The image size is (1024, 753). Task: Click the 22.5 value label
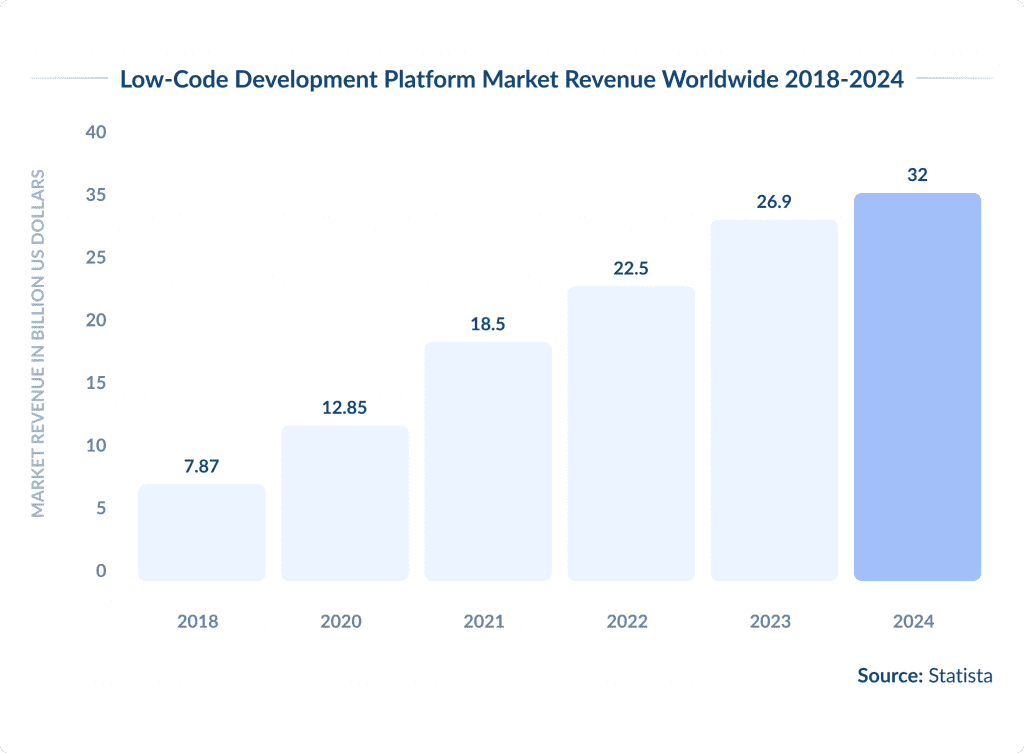(630, 268)
